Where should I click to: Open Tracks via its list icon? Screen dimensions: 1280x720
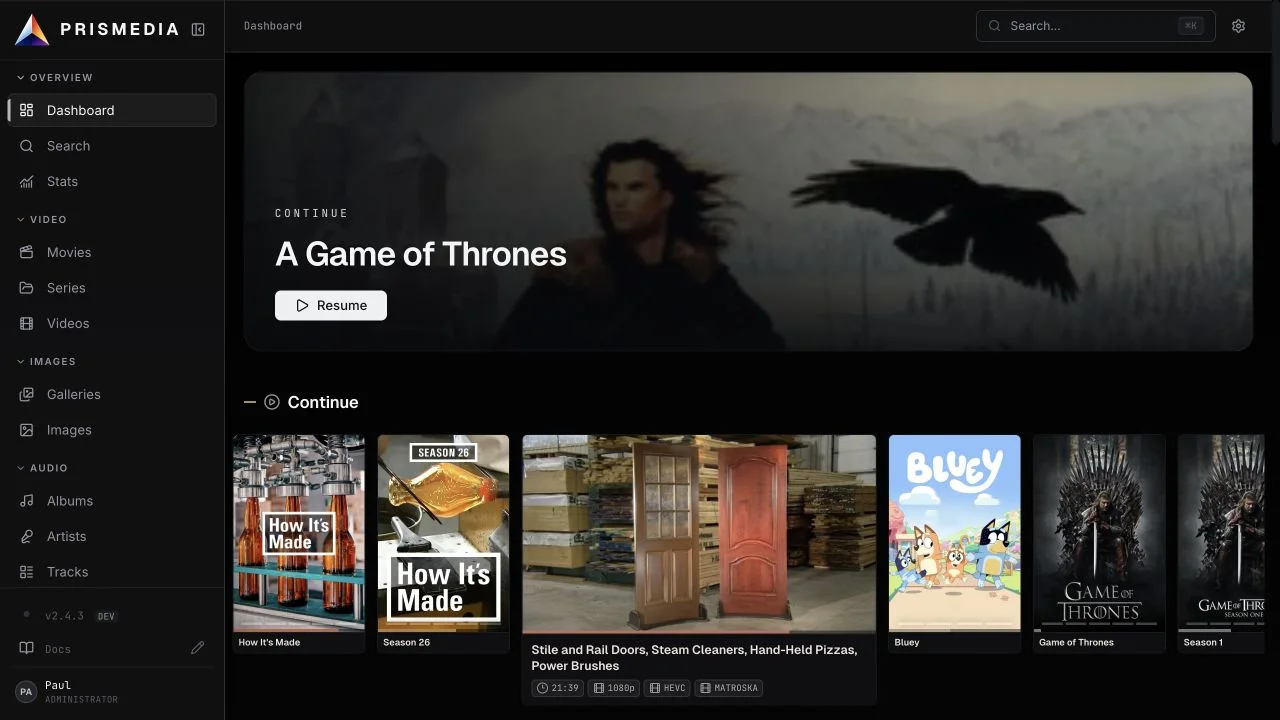point(27,572)
